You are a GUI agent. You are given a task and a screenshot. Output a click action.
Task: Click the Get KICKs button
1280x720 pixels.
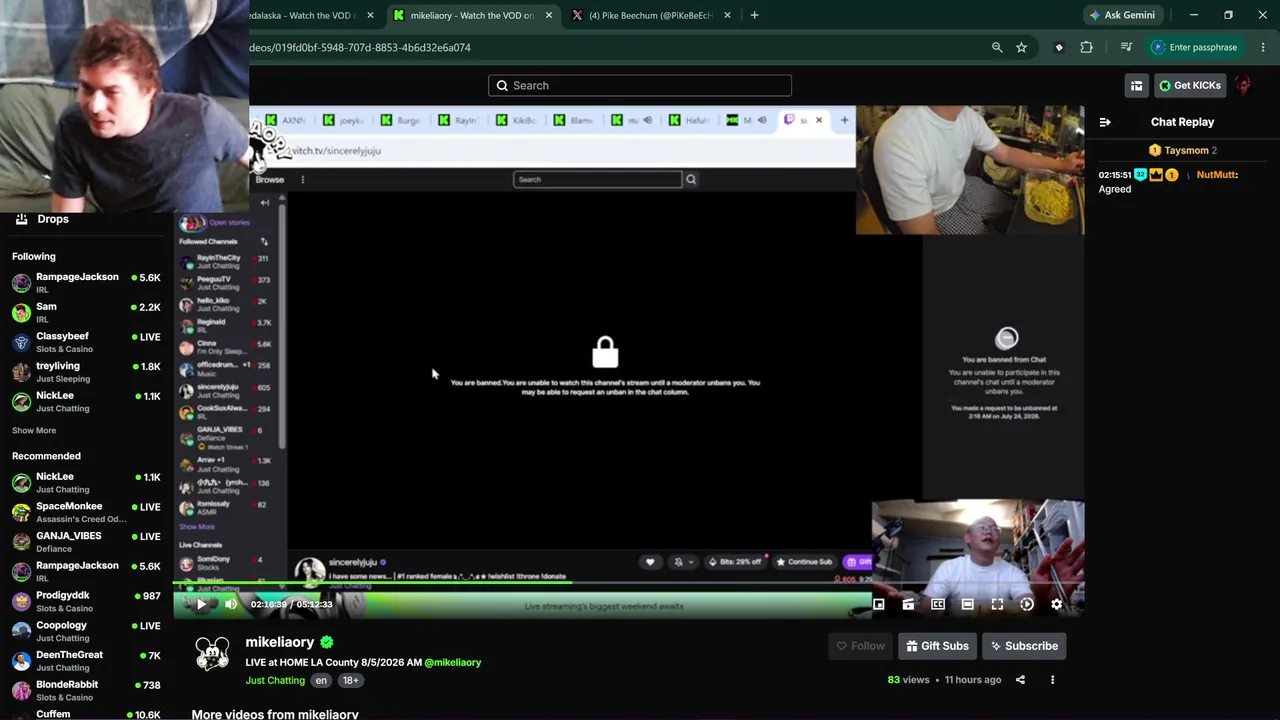pyautogui.click(x=1190, y=85)
